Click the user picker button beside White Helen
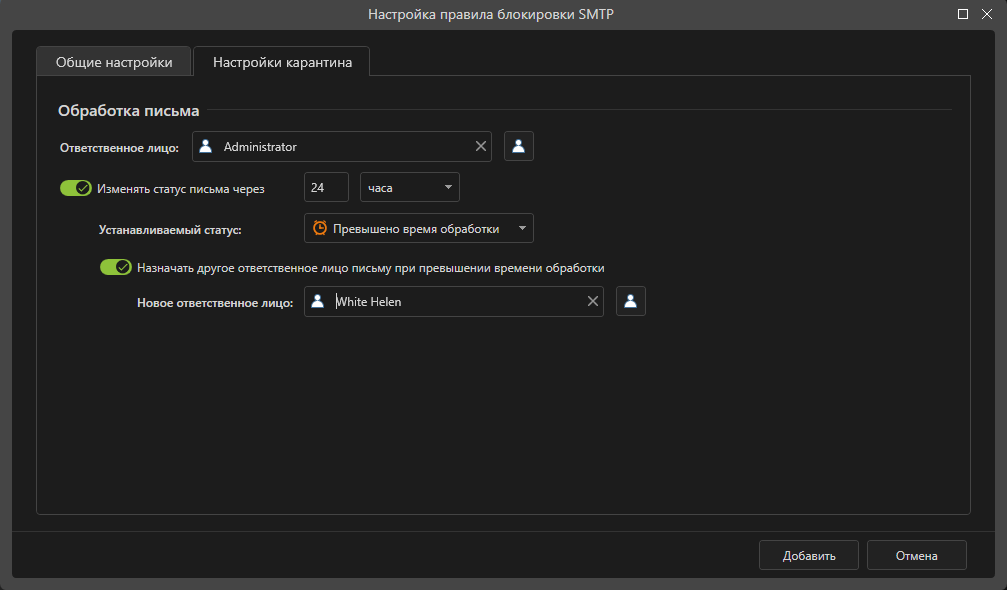Viewport: 1007px width, 590px height. (630, 302)
